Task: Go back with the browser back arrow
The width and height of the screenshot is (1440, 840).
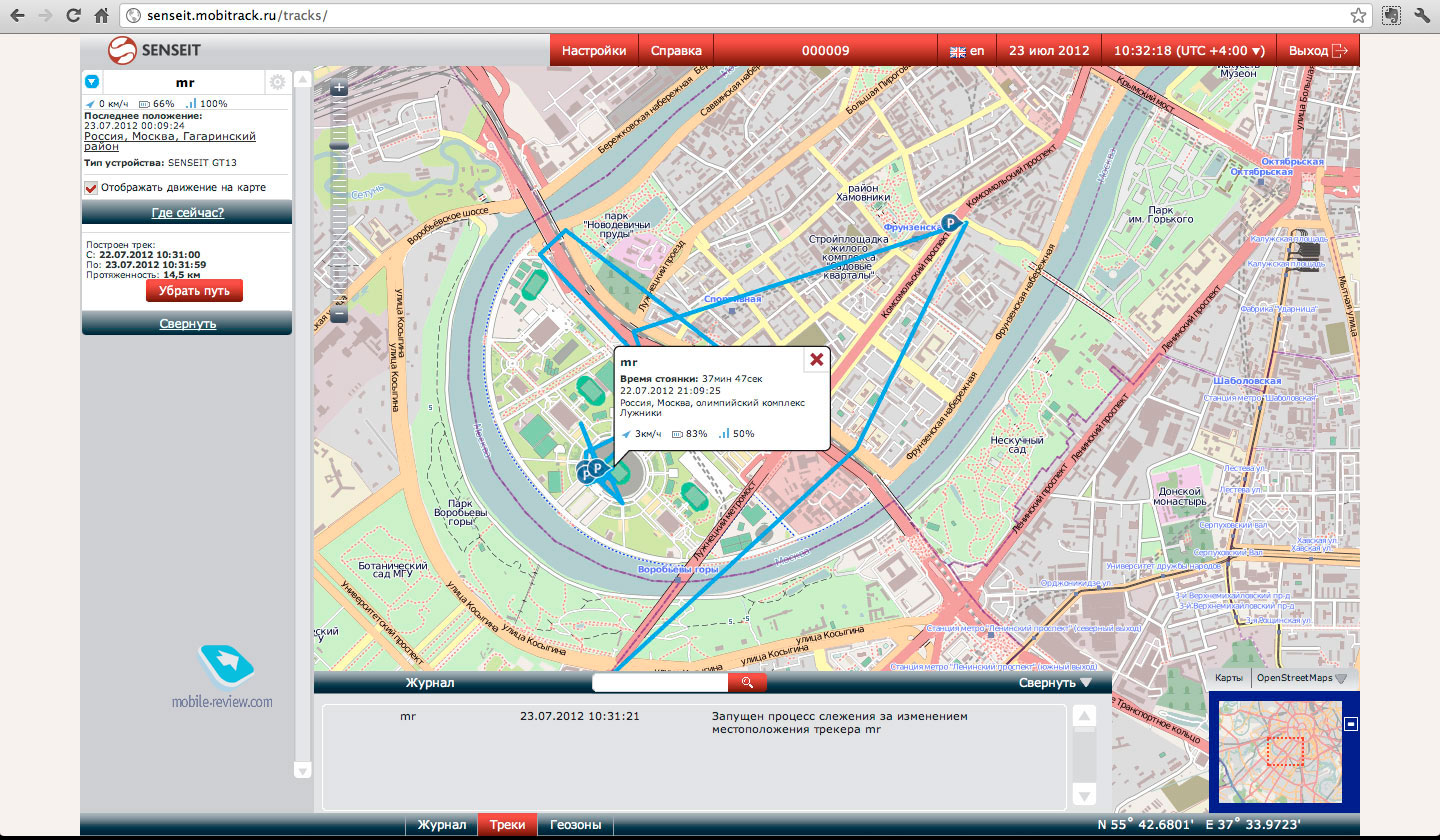Action: click(17, 16)
